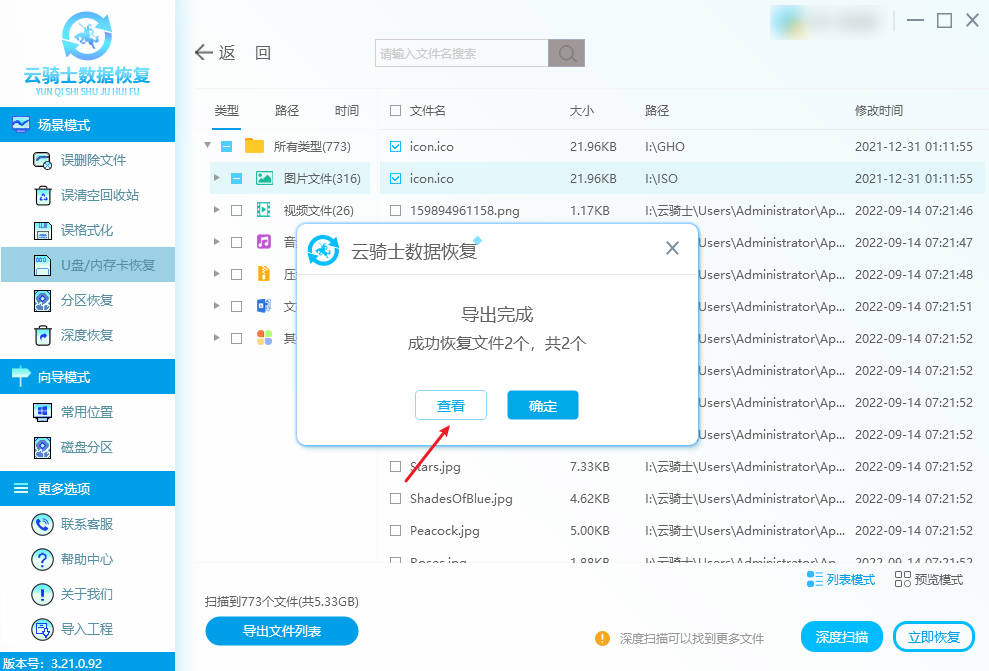Screen dimensions: 989x671
Task: Click 查看 button in dialog
Action: pyautogui.click(x=451, y=405)
